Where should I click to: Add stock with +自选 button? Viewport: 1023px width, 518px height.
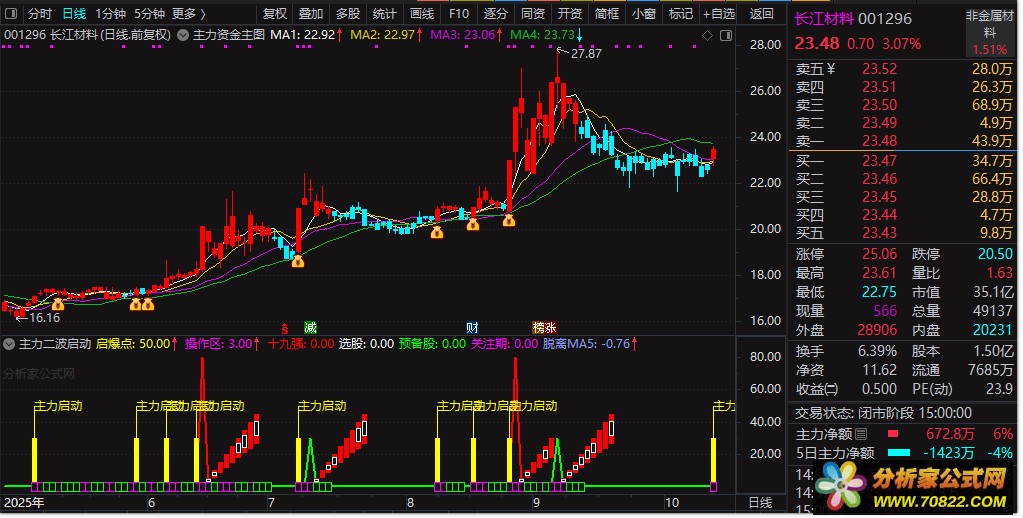pos(718,14)
